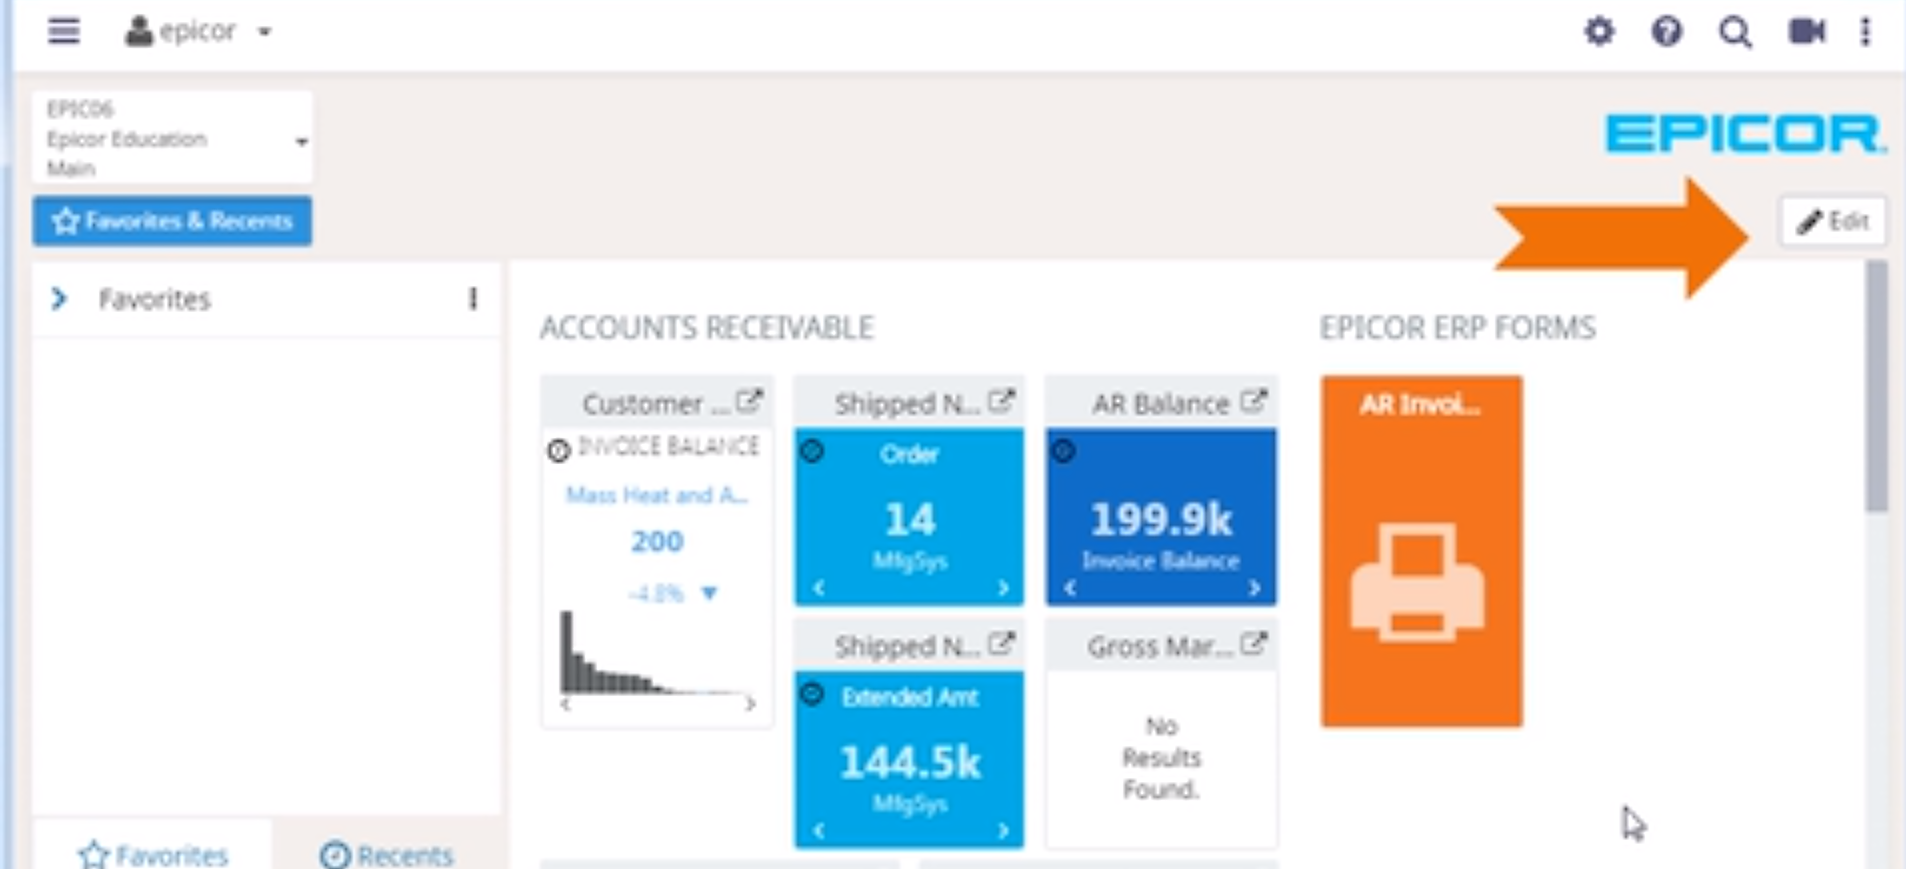
Task: Open the hamburger main menu
Action: pyautogui.click(x=64, y=31)
